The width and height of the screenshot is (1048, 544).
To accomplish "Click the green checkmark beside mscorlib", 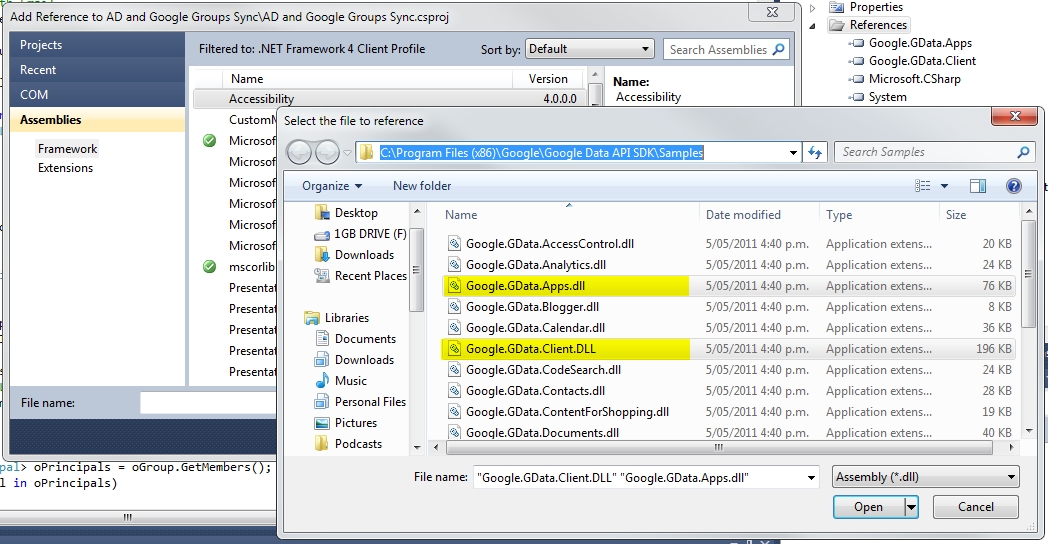I will 209,267.
